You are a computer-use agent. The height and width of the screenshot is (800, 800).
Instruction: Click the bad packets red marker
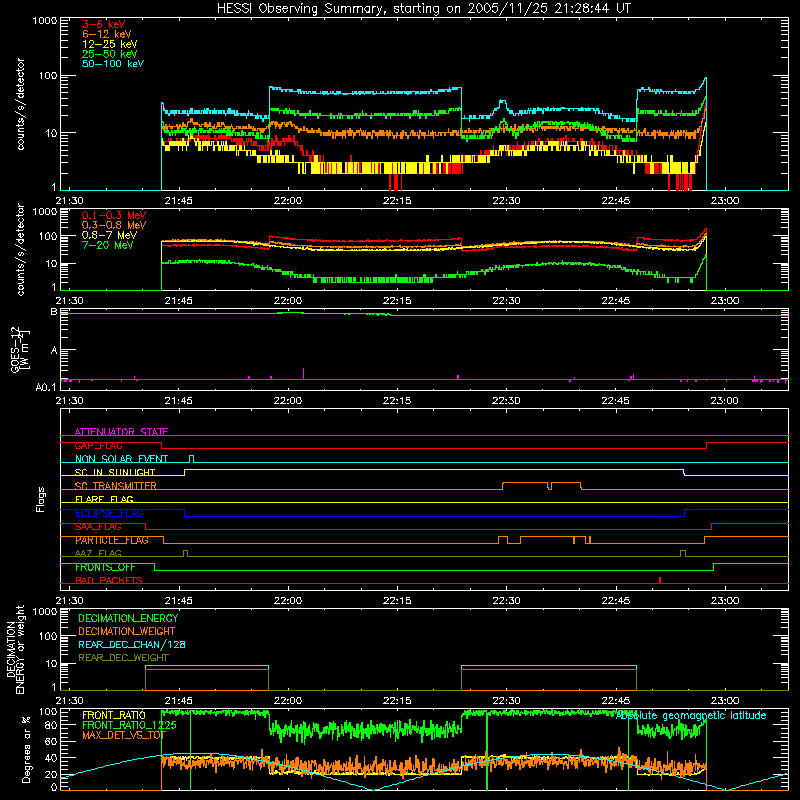coord(660,580)
